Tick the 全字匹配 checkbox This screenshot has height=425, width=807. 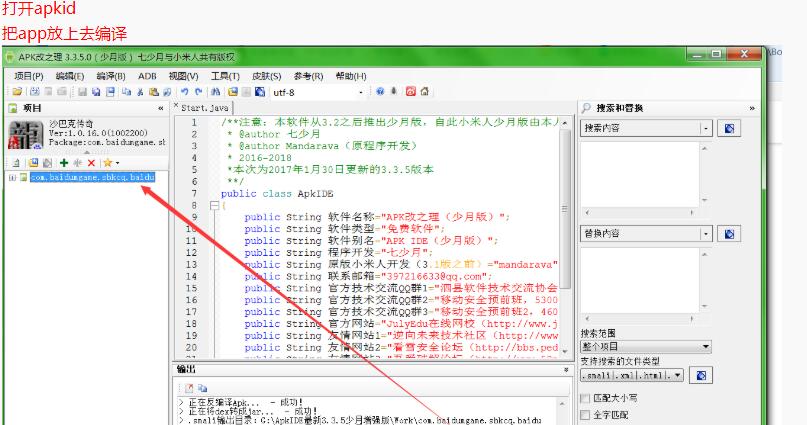tap(586, 415)
